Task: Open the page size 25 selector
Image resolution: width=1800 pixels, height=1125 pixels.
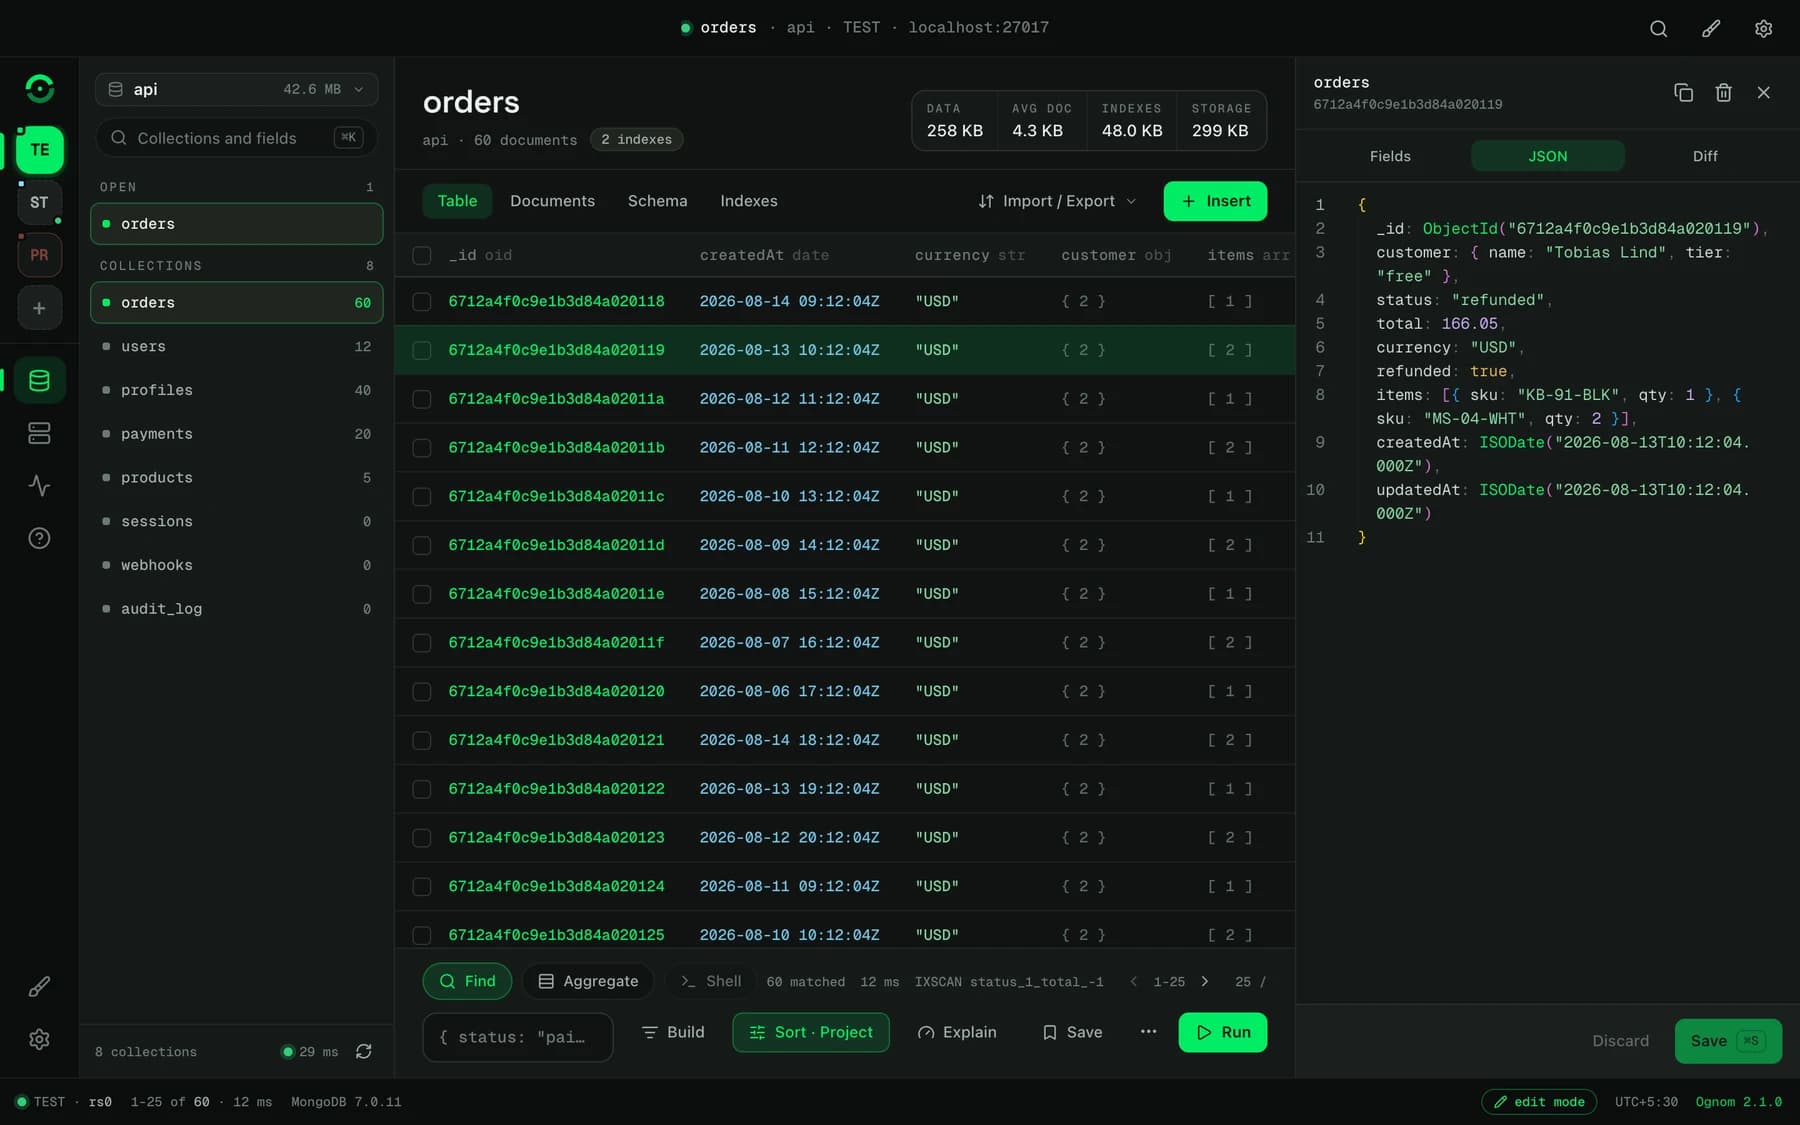Action: click(x=1250, y=982)
